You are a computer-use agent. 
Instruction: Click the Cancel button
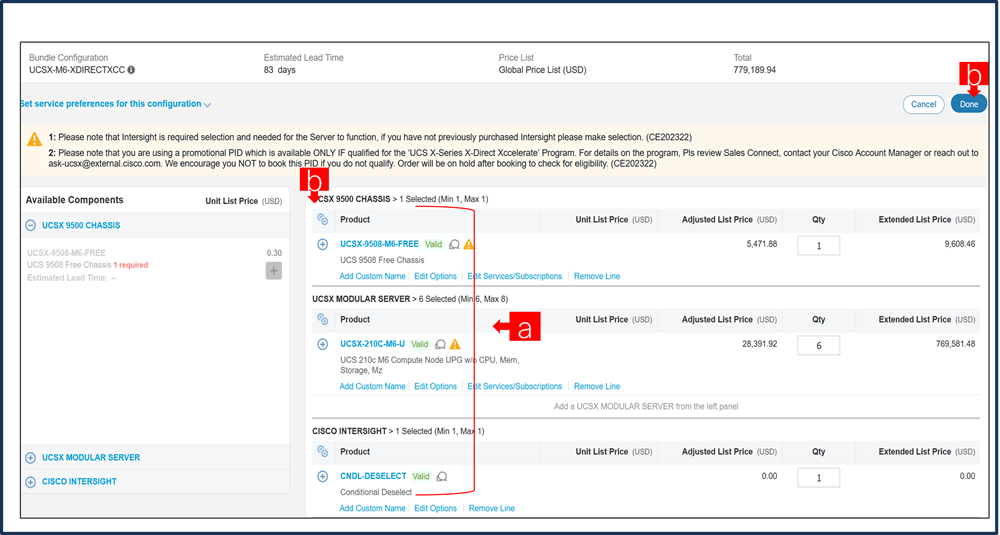point(923,105)
